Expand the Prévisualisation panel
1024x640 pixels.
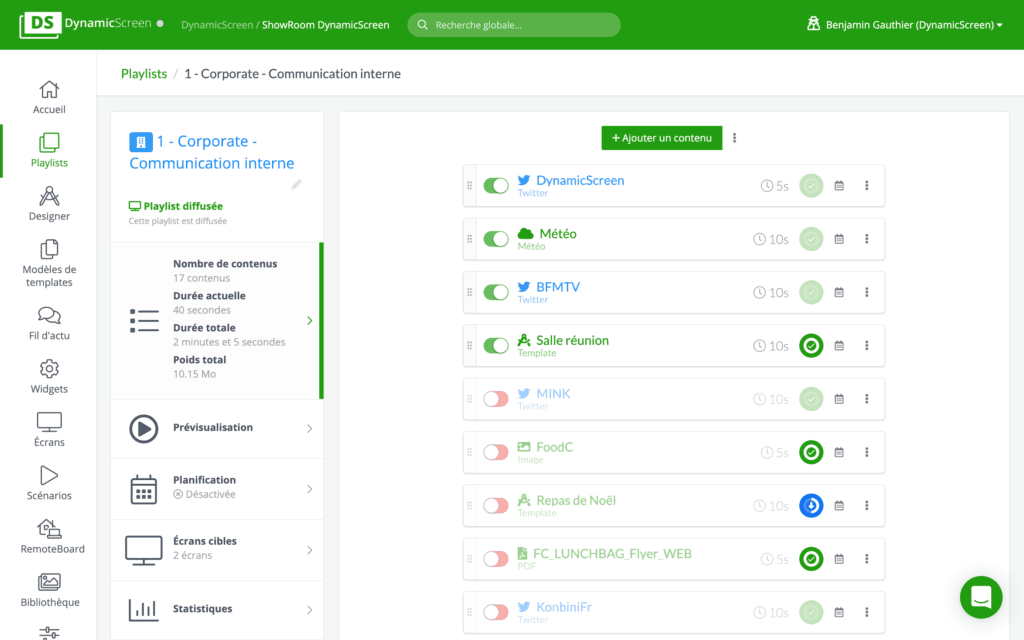coord(217,429)
